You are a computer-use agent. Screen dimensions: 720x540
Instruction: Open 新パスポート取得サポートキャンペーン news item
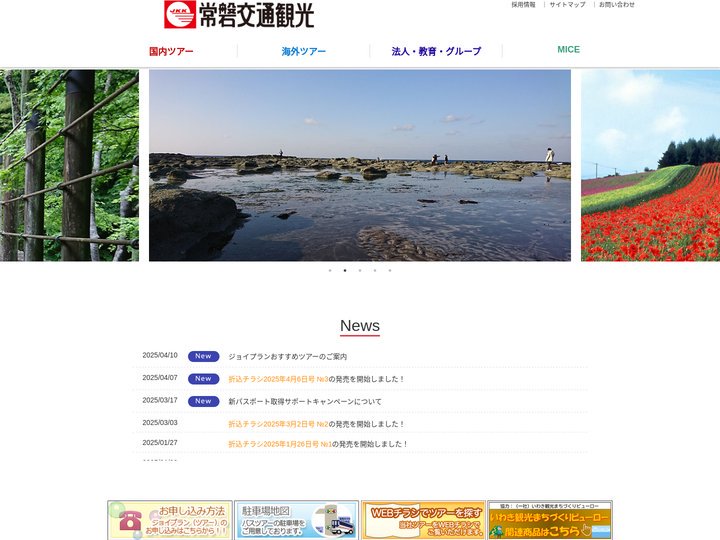(305, 401)
